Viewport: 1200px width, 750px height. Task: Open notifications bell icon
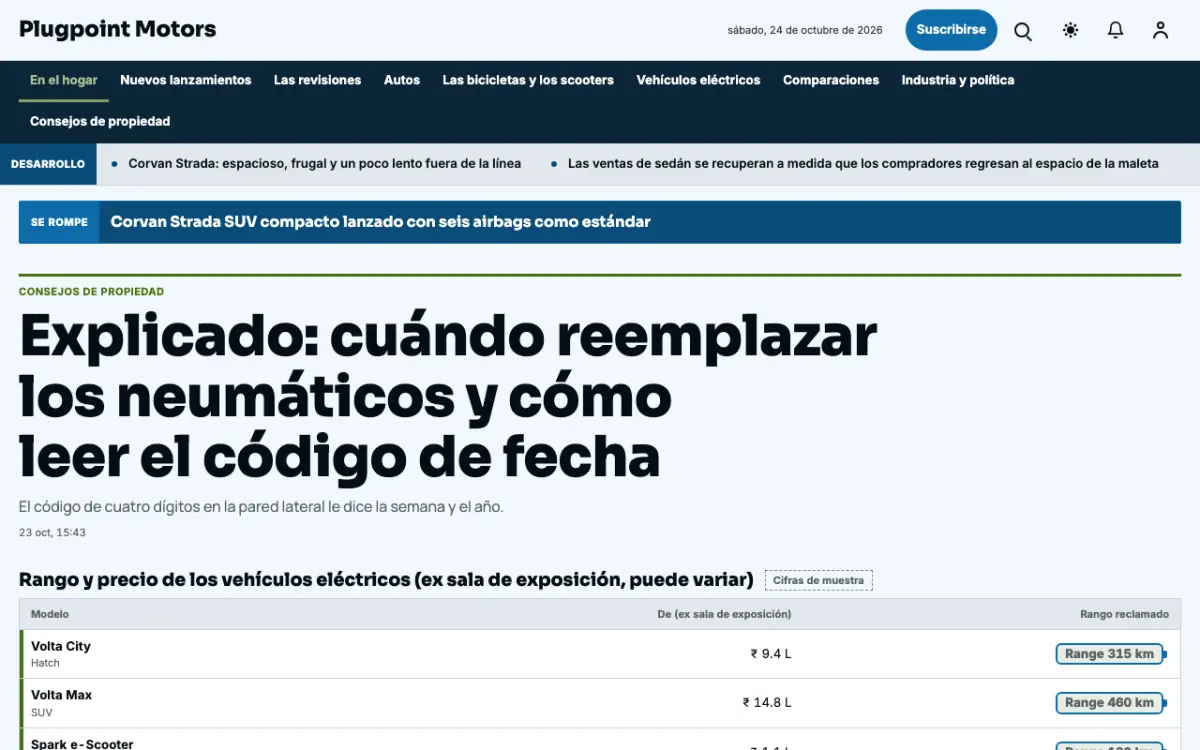coord(1115,31)
